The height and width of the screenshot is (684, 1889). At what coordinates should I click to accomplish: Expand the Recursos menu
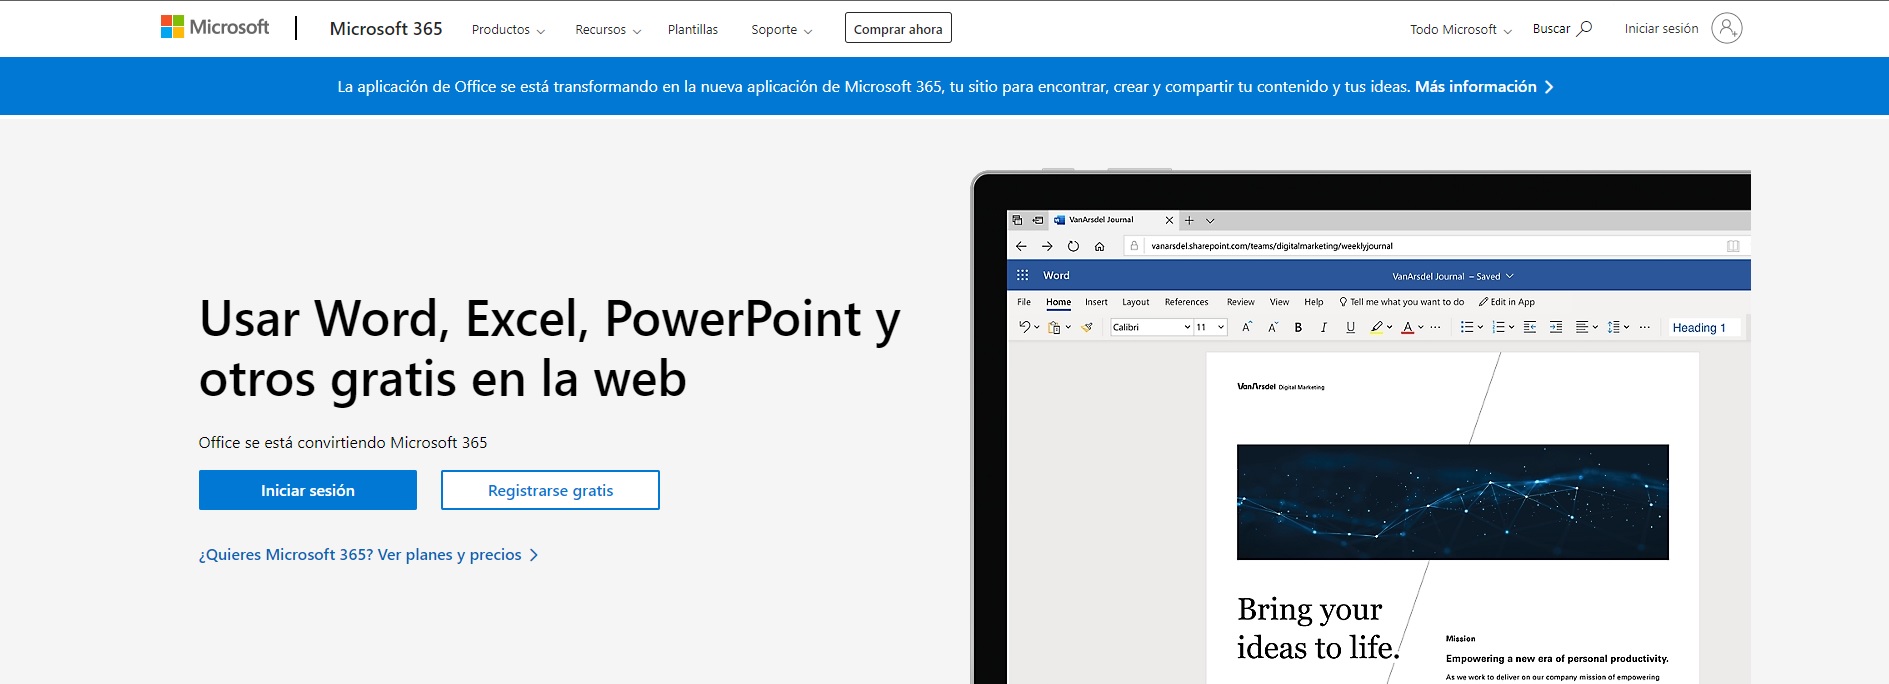click(x=608, y=30)
